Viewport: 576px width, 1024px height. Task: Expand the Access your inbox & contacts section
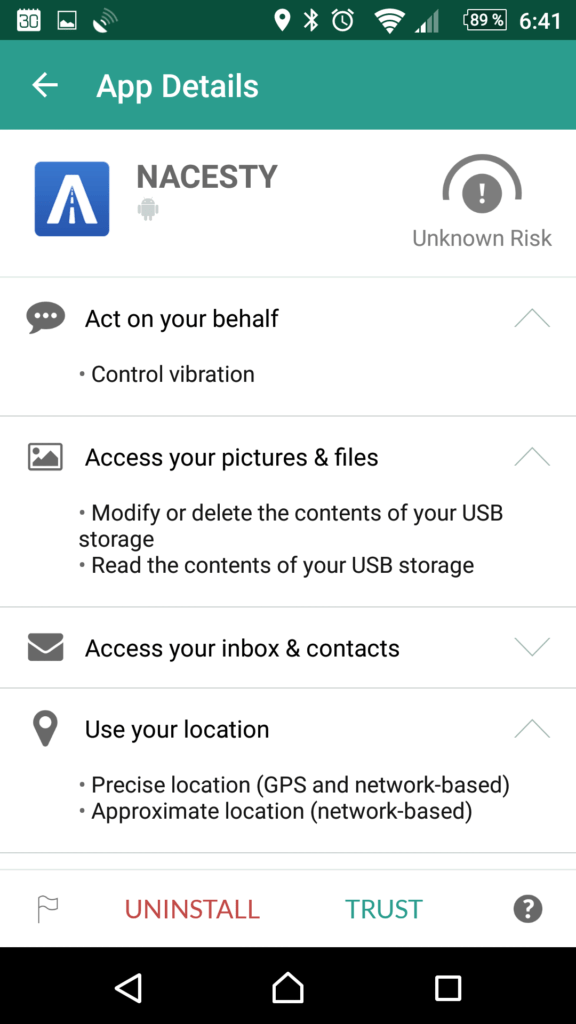coord(532,647)
